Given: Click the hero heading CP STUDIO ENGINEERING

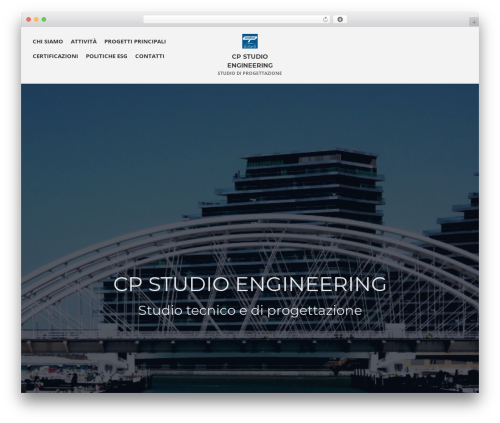Looking at the screenshot, I should tap(250, 284).
